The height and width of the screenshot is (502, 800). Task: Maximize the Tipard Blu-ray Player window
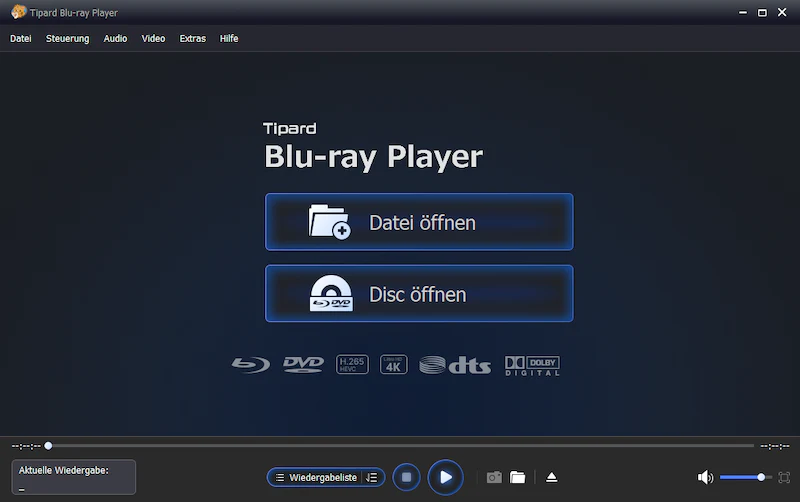(x=762, y=12)
